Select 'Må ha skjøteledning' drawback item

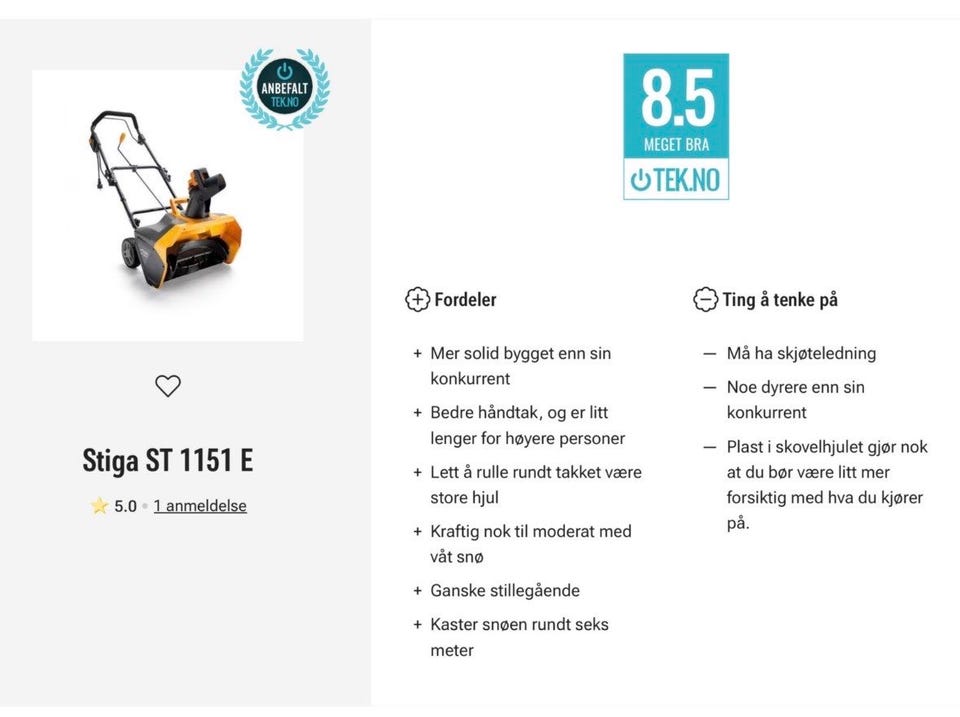click(801, 353)
